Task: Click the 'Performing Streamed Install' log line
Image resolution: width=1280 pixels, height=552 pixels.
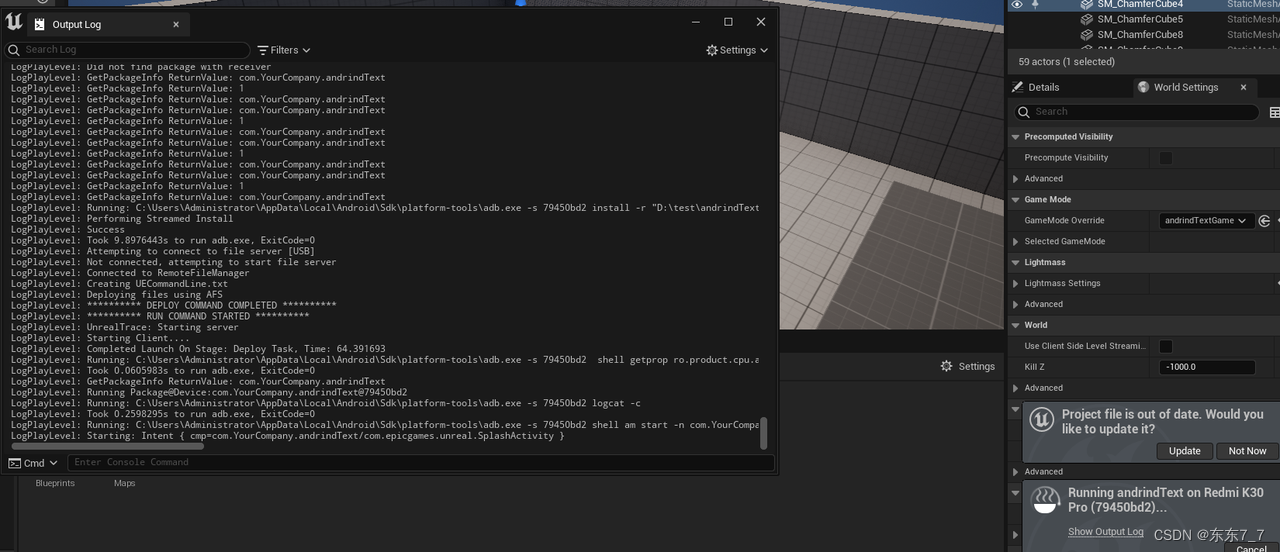Action: pos(122,219)
